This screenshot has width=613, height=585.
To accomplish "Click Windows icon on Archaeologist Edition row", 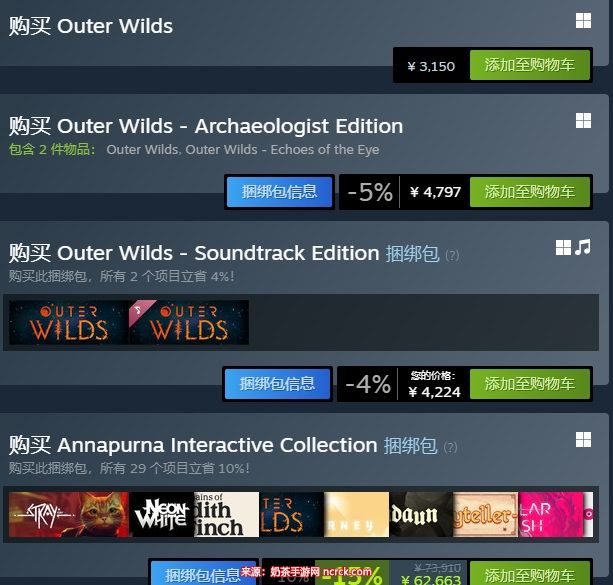I will 583,120.
